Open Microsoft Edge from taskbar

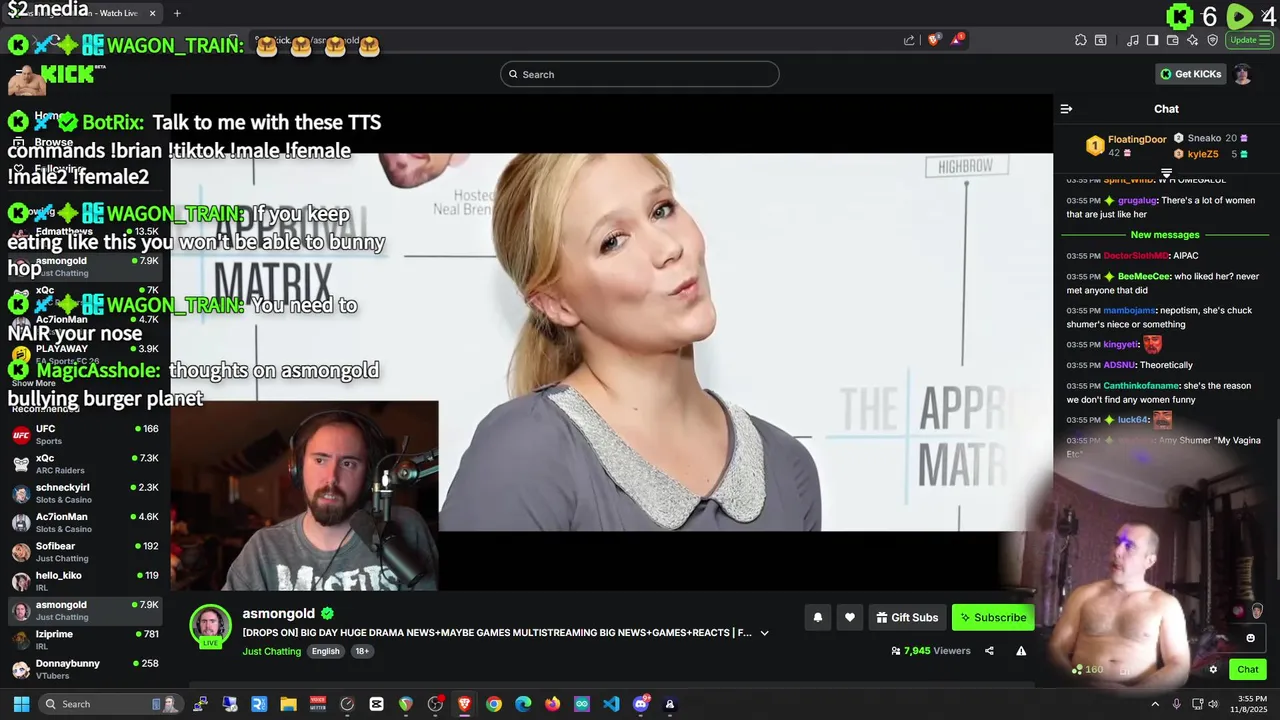pos(523,704)
